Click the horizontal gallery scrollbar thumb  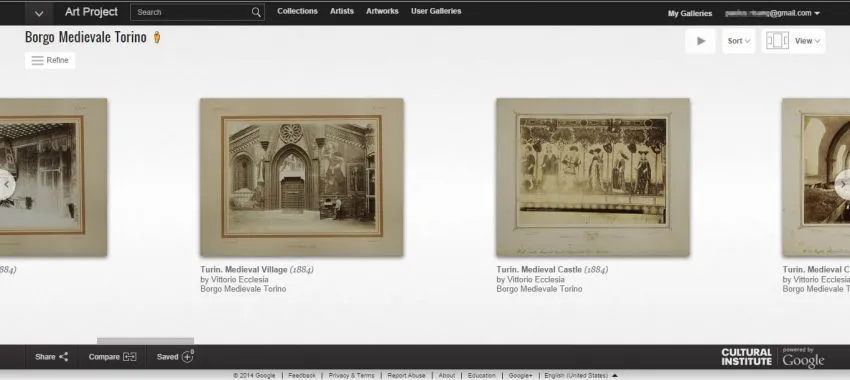point(145,341)
